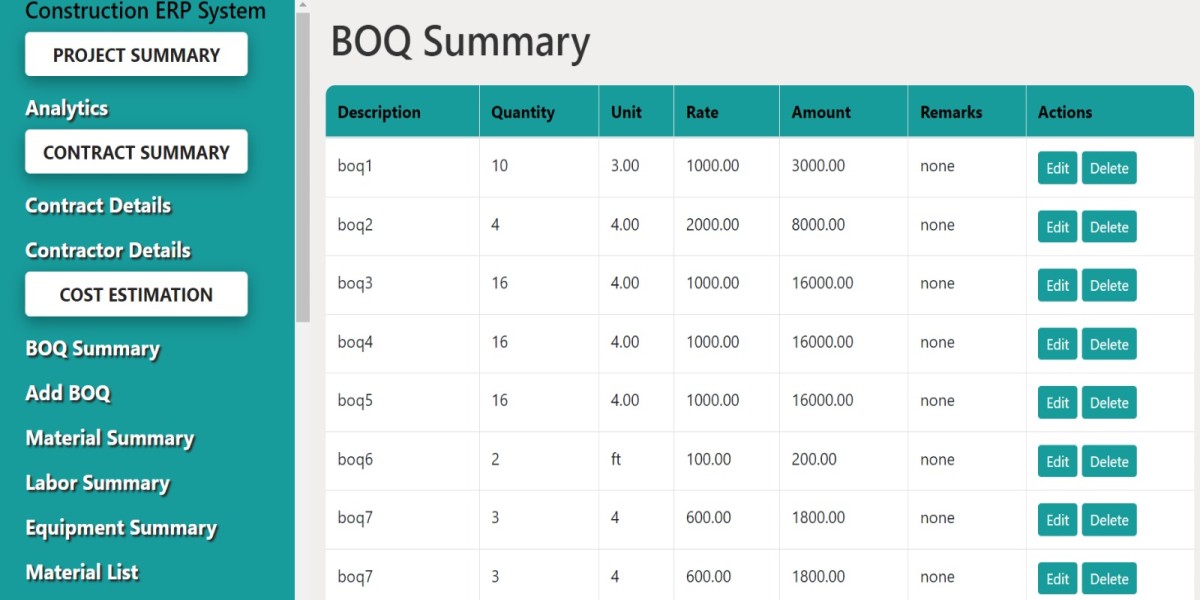Delete the boq6 row
Viewport: 1200px width, 600px height.
coord(1109,462)
